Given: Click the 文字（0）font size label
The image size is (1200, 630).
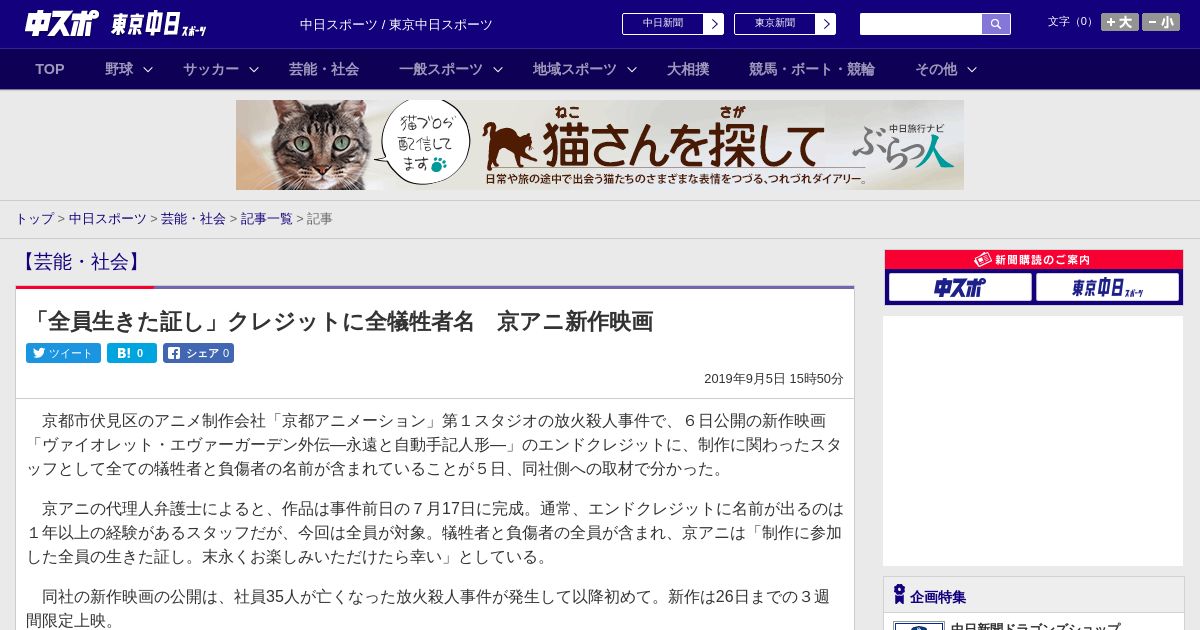Looking at the screenshot, I should (x=1071, y=22).
